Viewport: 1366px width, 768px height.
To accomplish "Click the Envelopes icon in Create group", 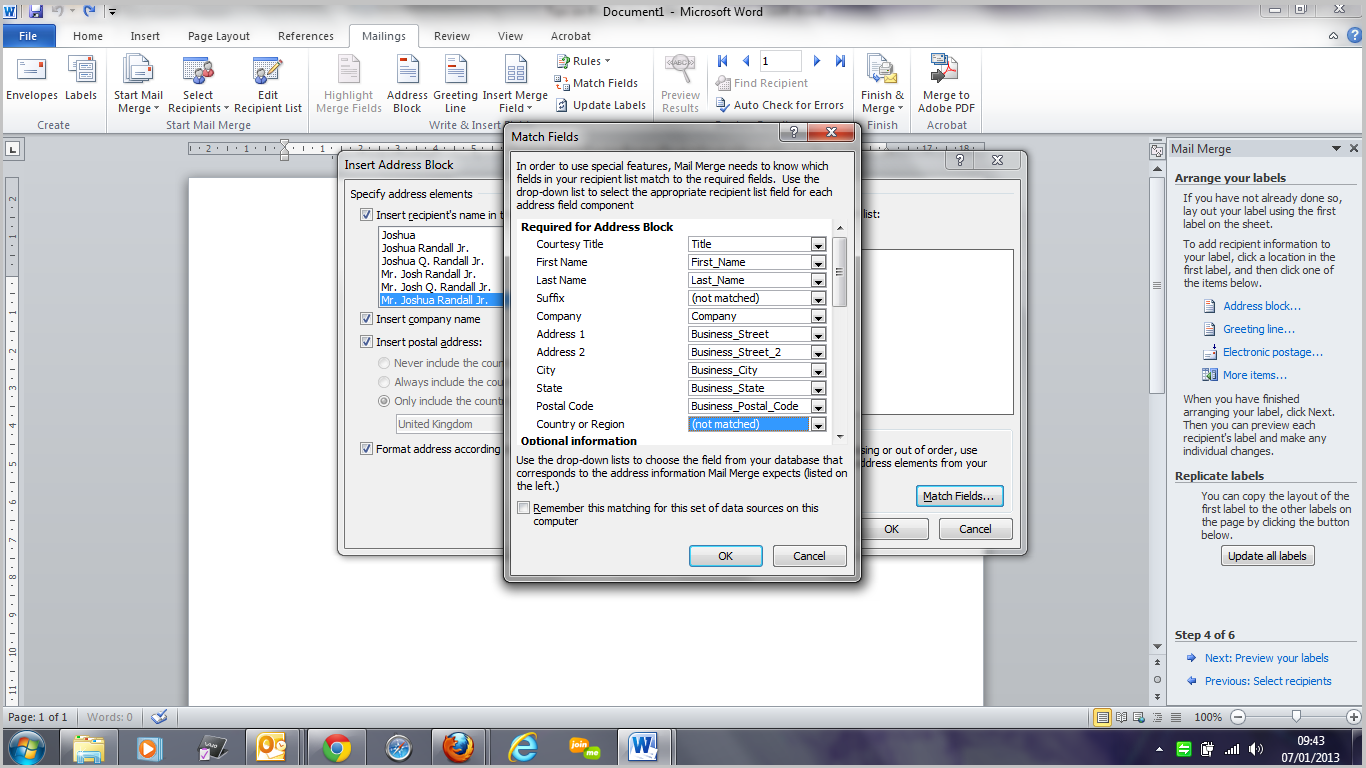I will click(32, 78).
